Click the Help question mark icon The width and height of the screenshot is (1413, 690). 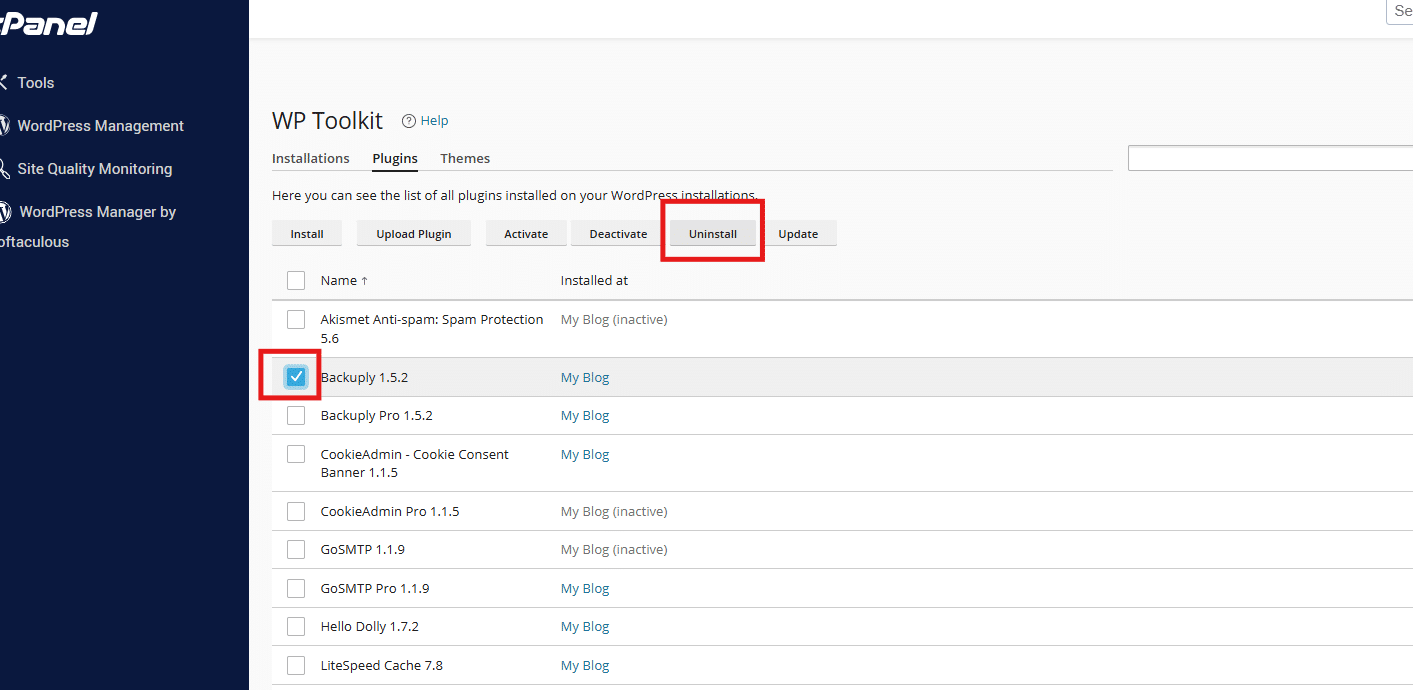click(408, 120)
